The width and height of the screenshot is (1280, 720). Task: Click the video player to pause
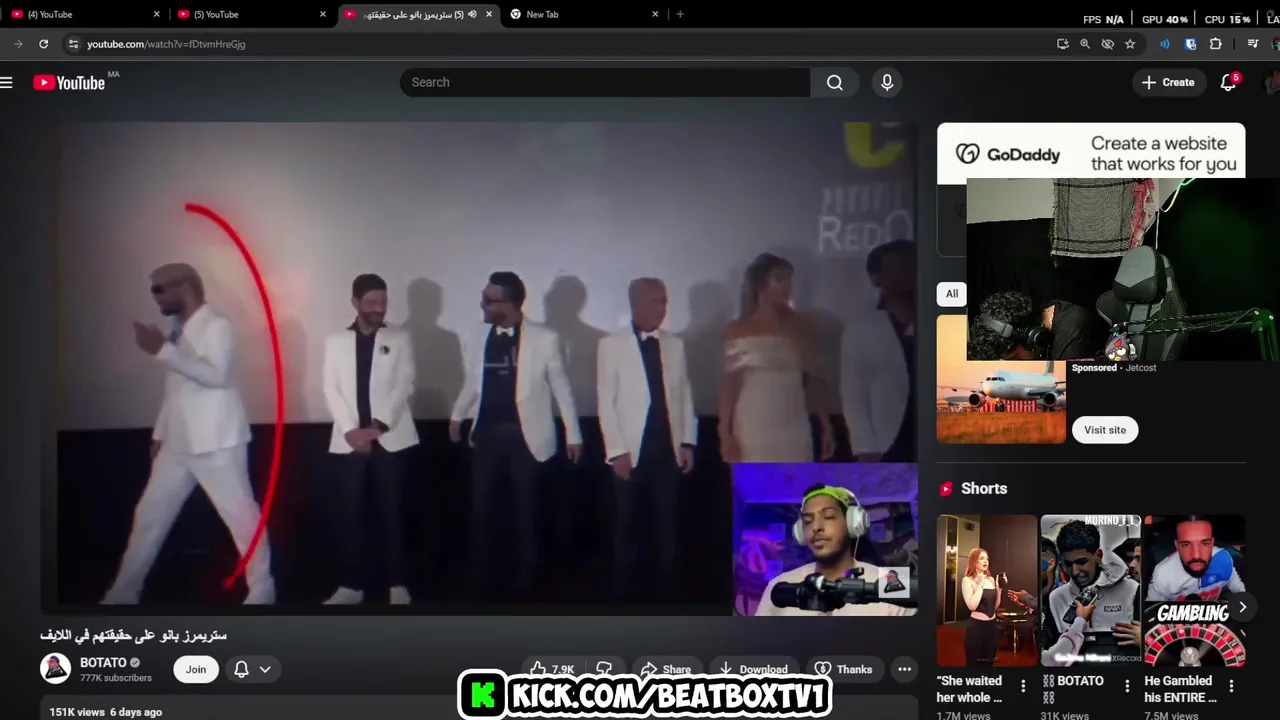coord(479,368)
